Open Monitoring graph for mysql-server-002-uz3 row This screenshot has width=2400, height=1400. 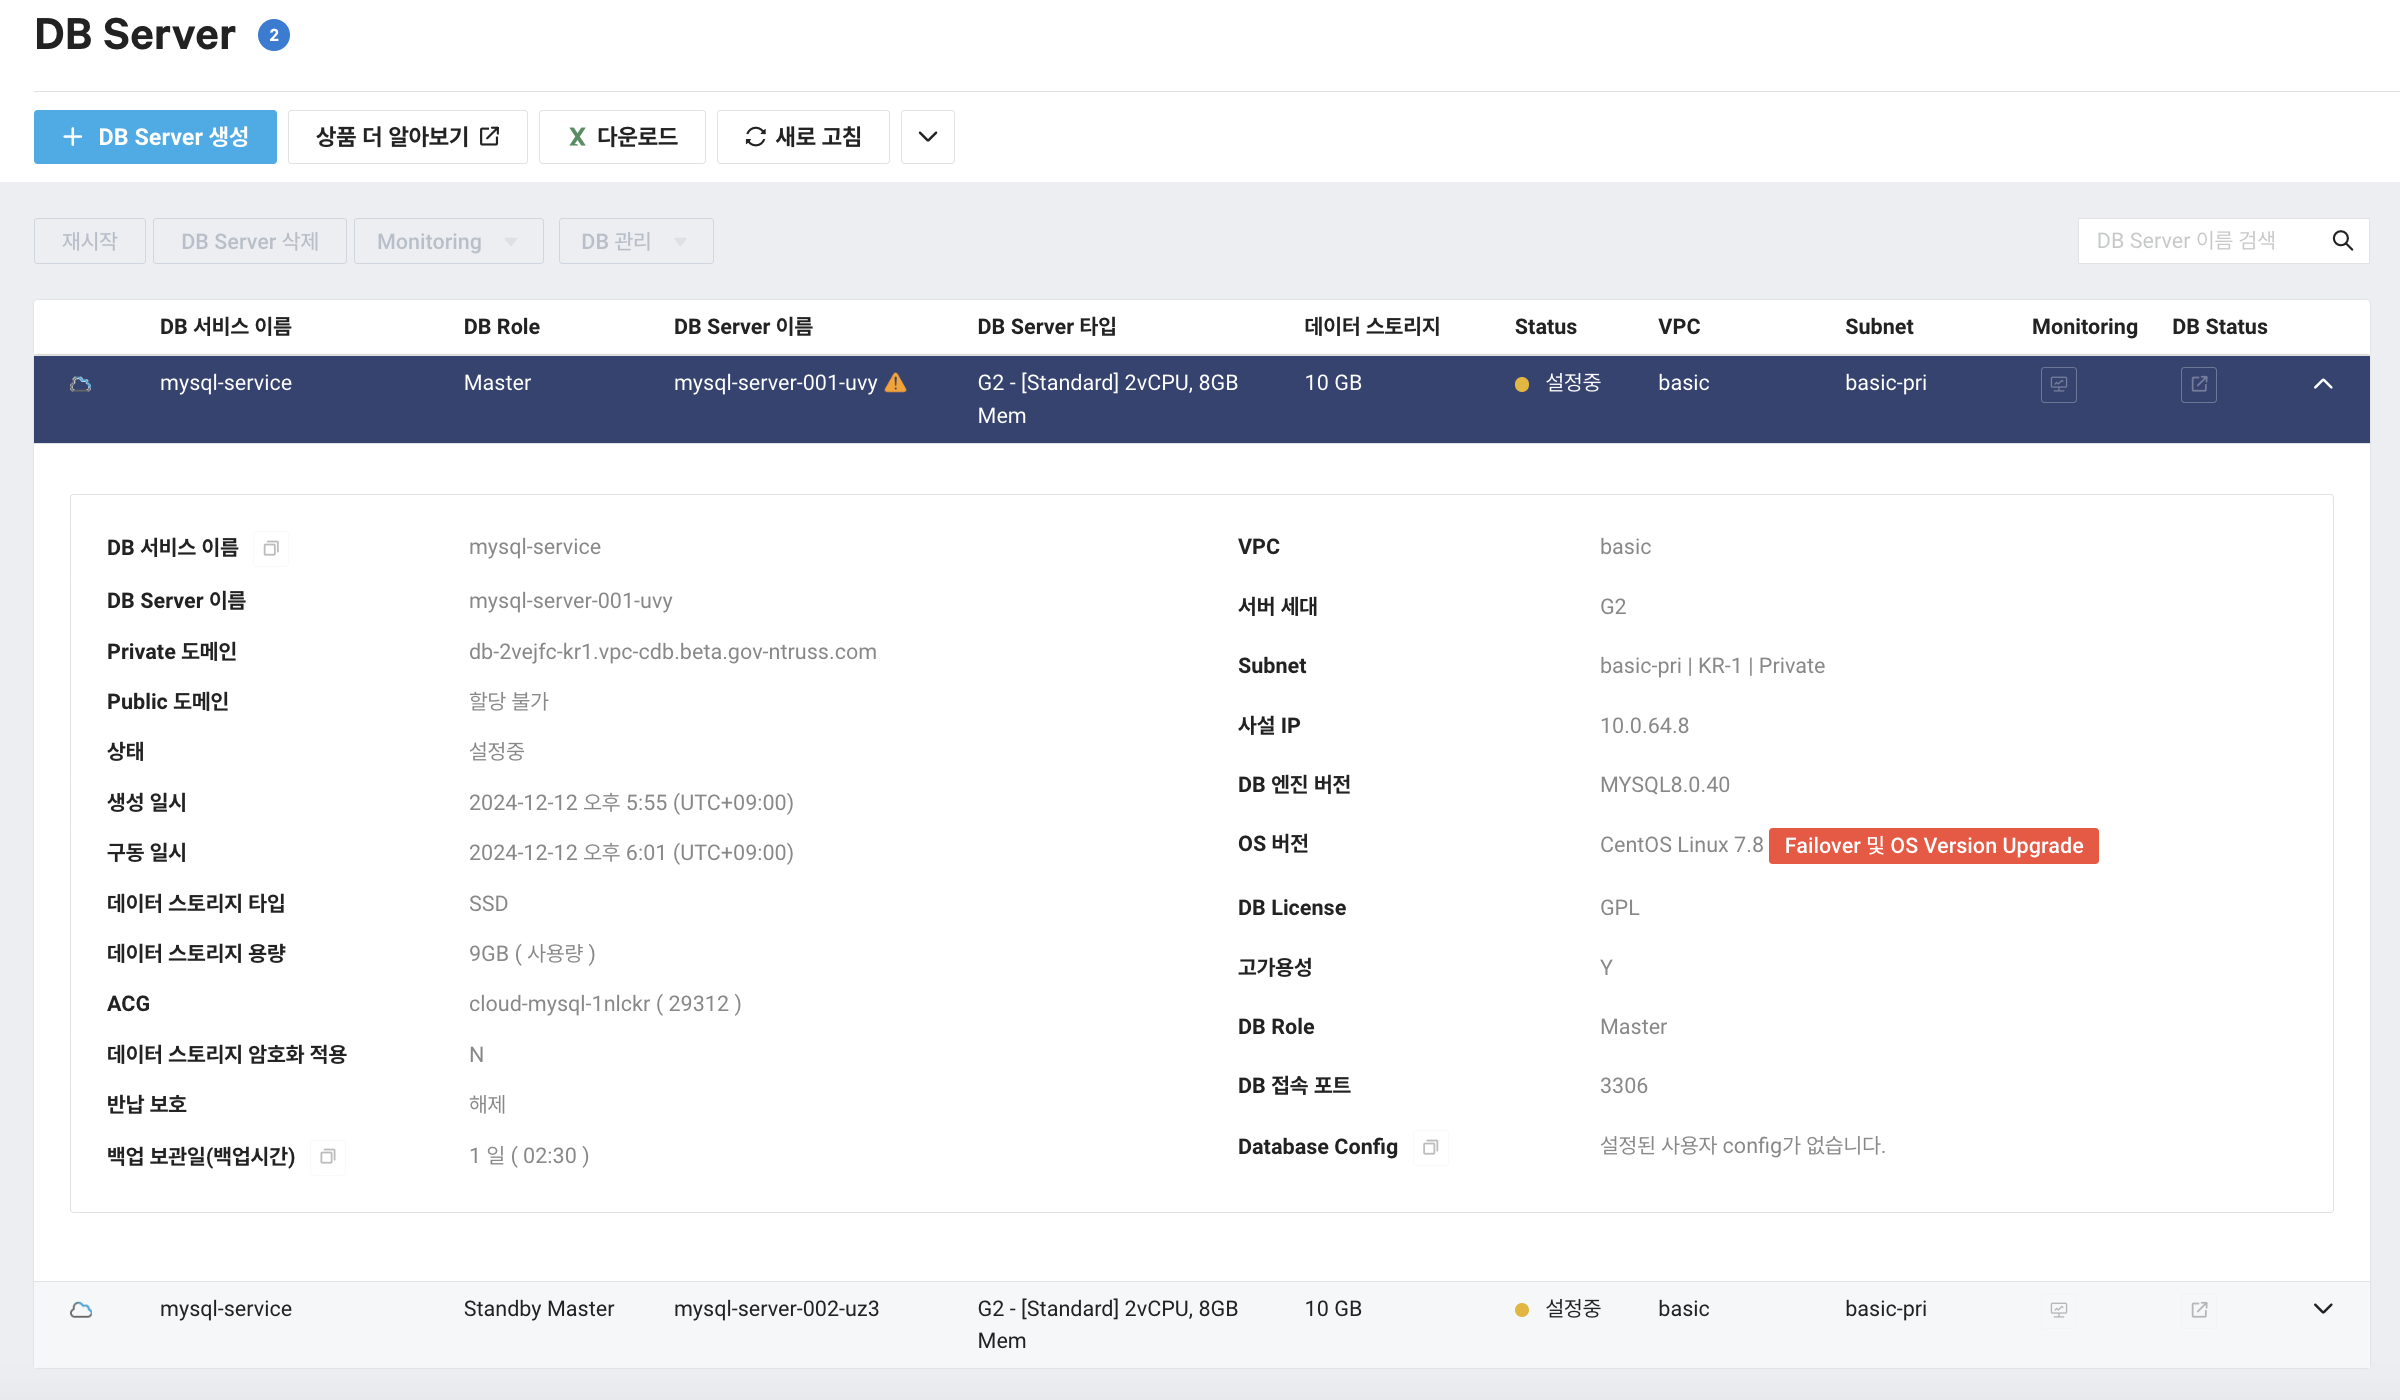tap(2059, 1308)
